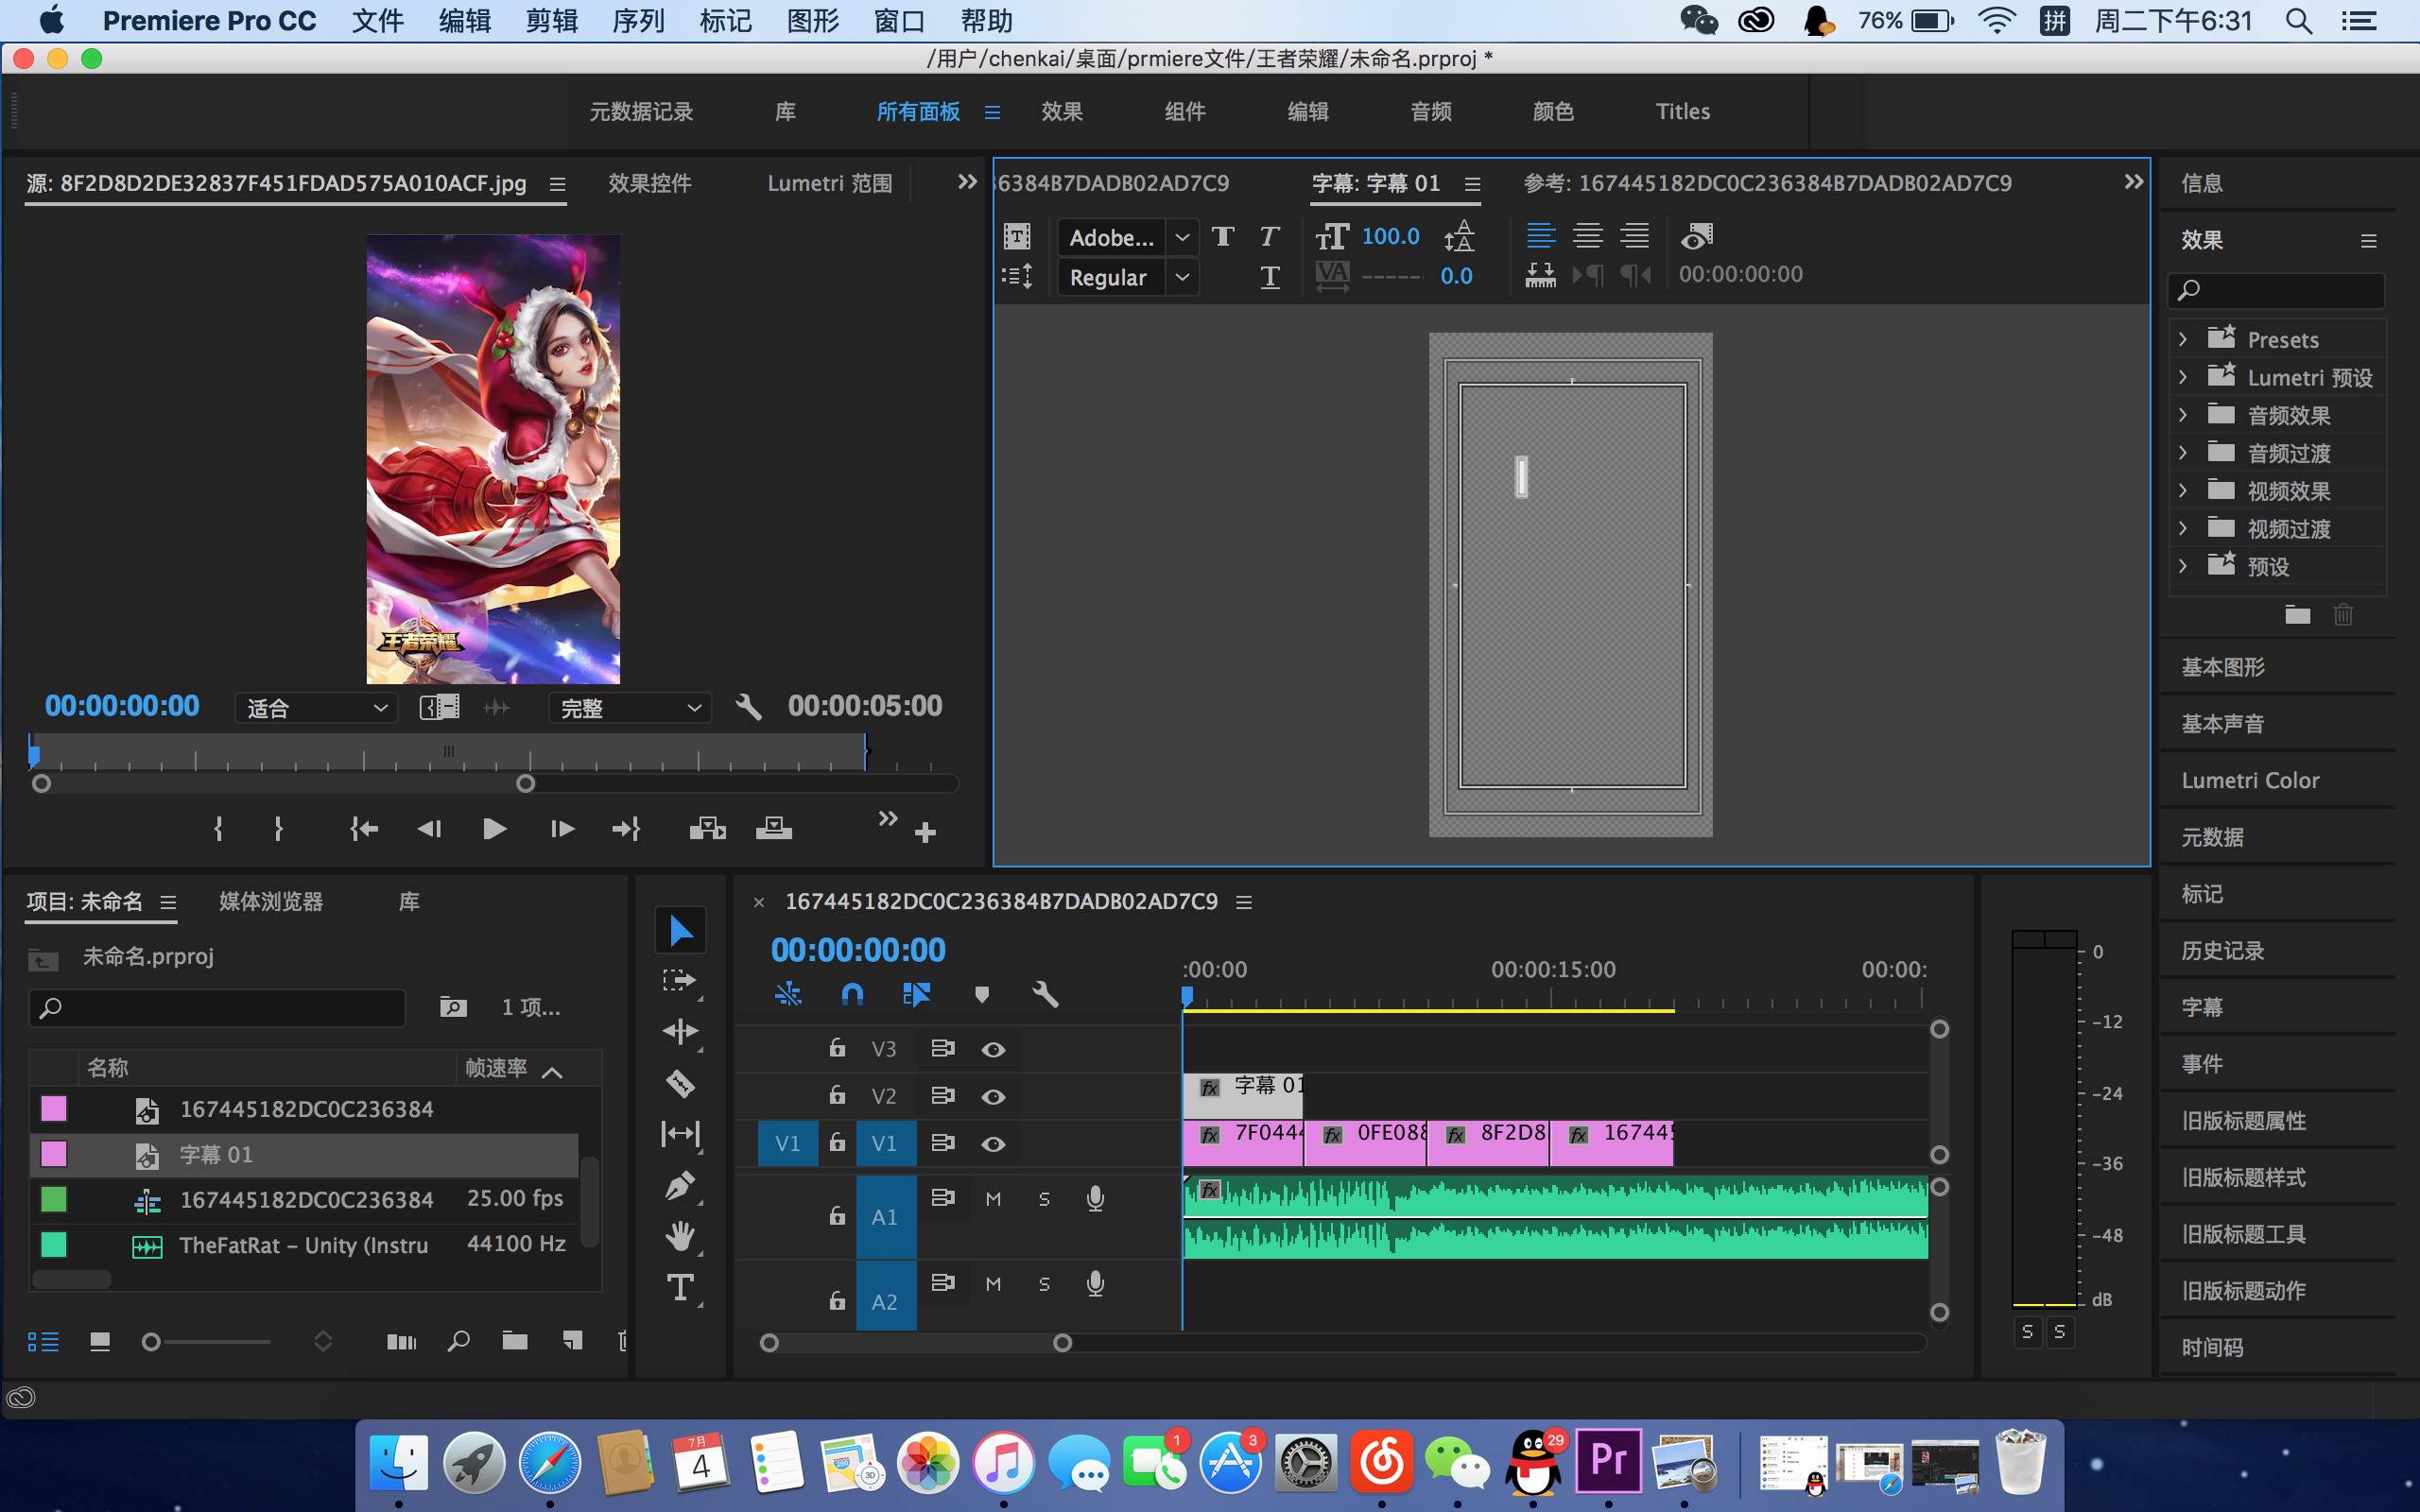Open the 适合 zoom level dropdown
Screen dimensions: 2420x1512
(316, 708)
